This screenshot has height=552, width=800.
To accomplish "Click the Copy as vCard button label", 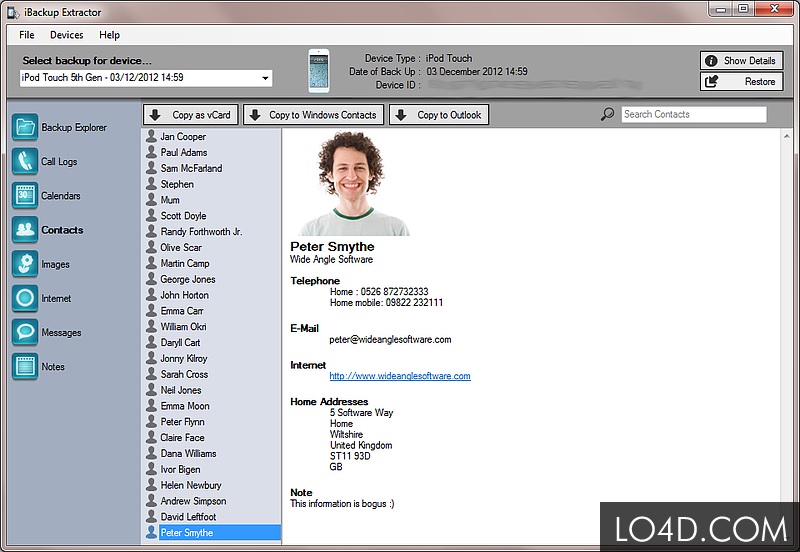I will 201,115.
